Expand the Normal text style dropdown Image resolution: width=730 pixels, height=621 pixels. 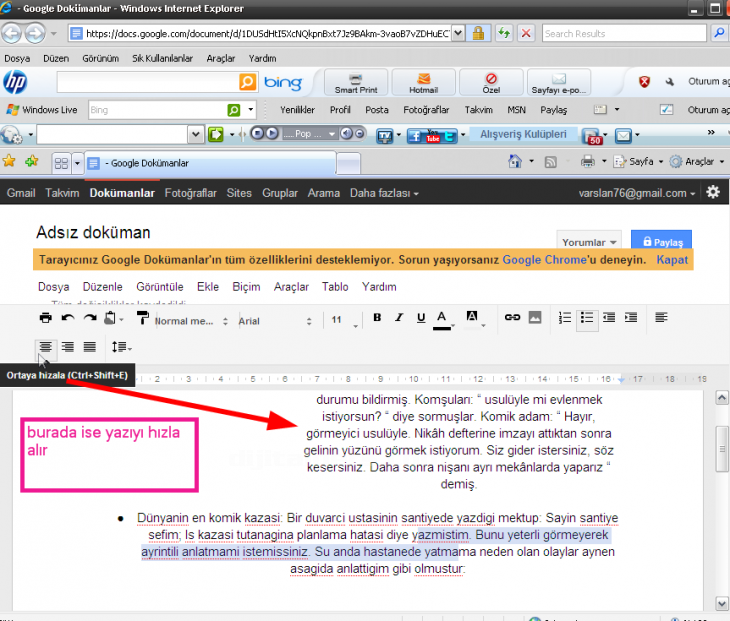click(x=190, y=321)
